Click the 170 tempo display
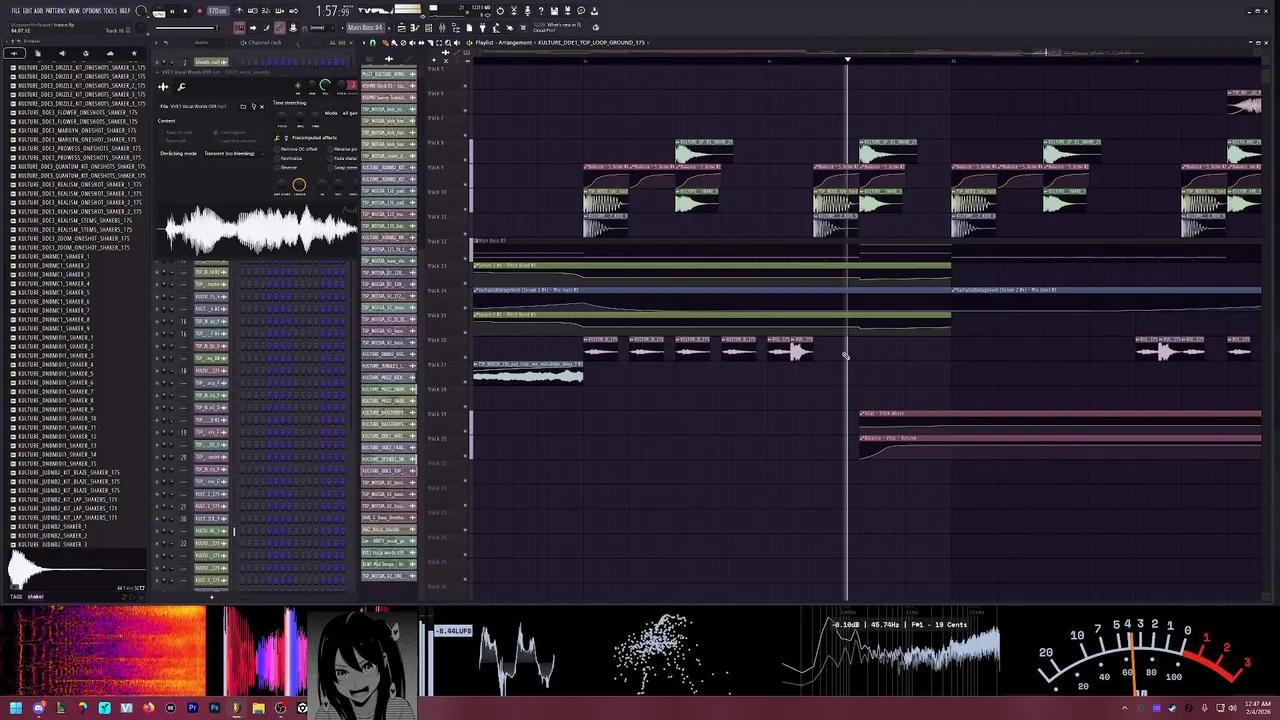The height and width of the screenshot is (720, 1280). (x=217, y=11)
